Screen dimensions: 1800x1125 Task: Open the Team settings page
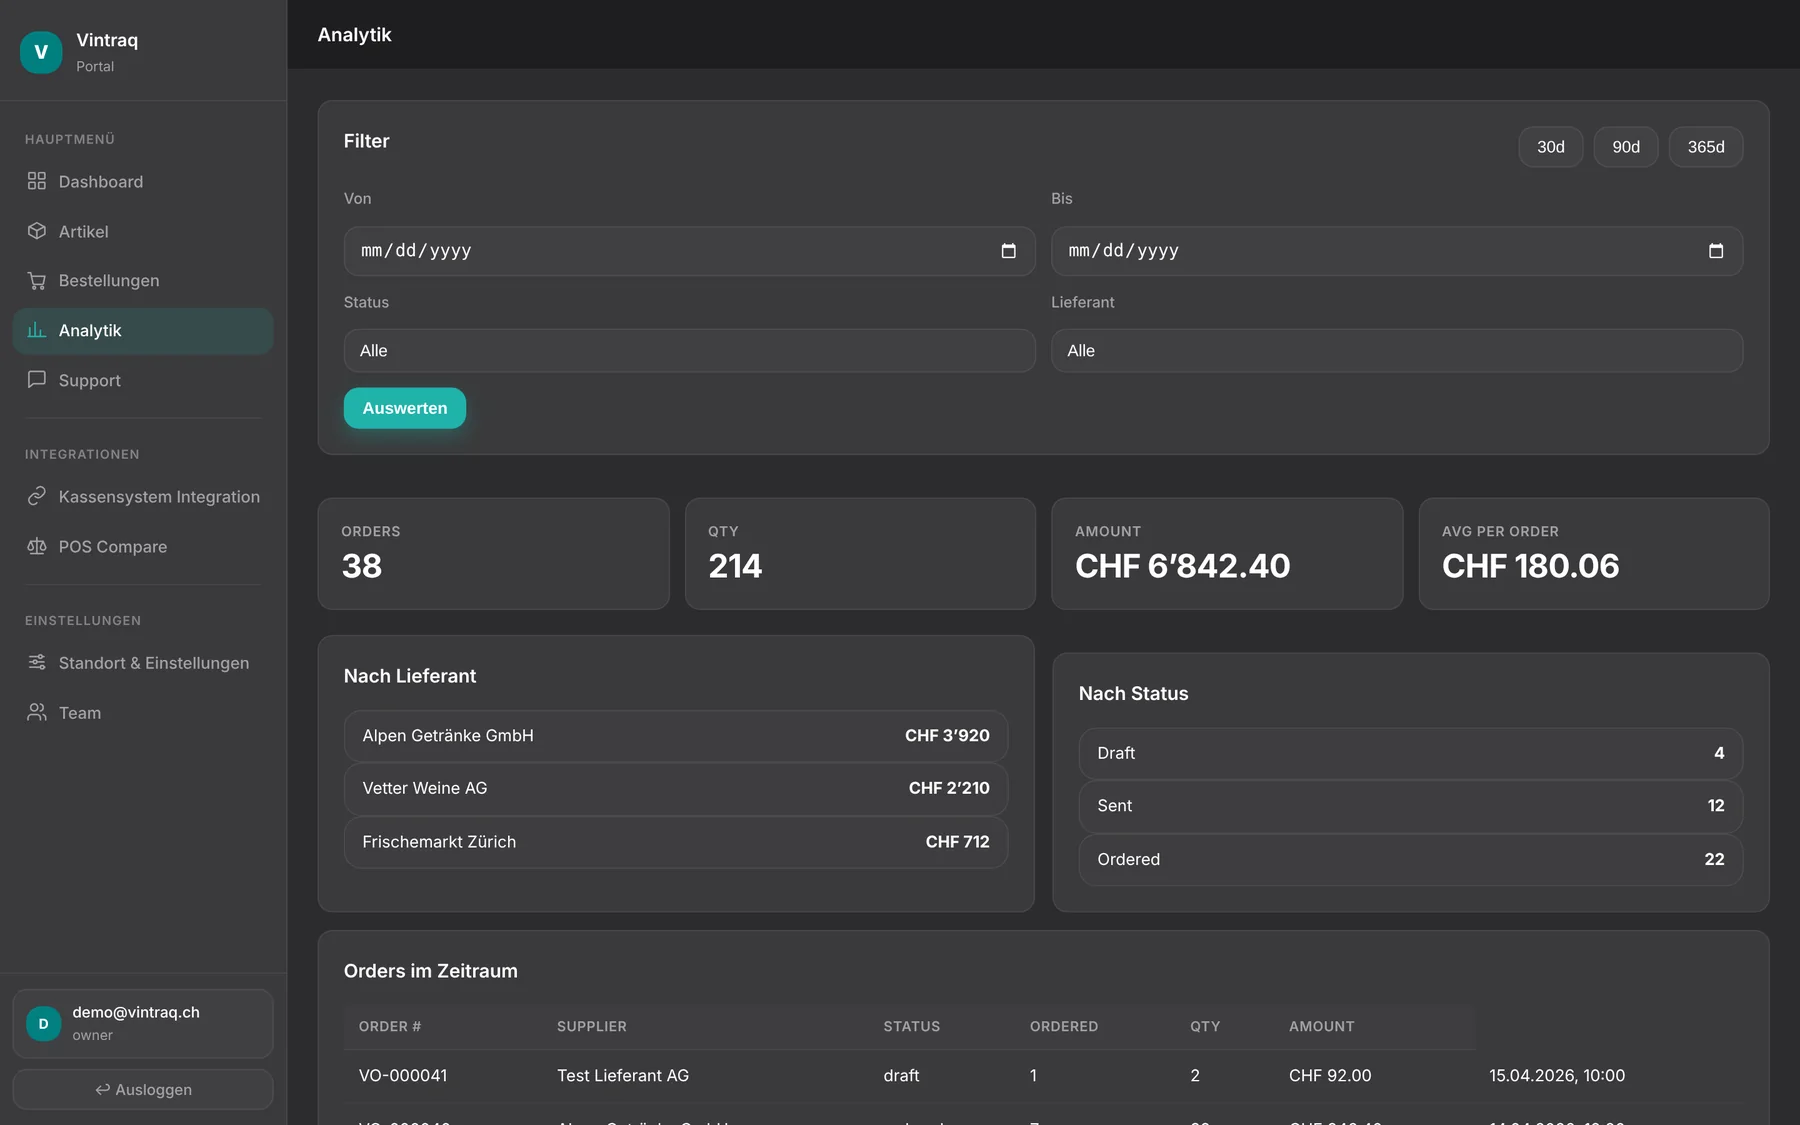[143, 712]
